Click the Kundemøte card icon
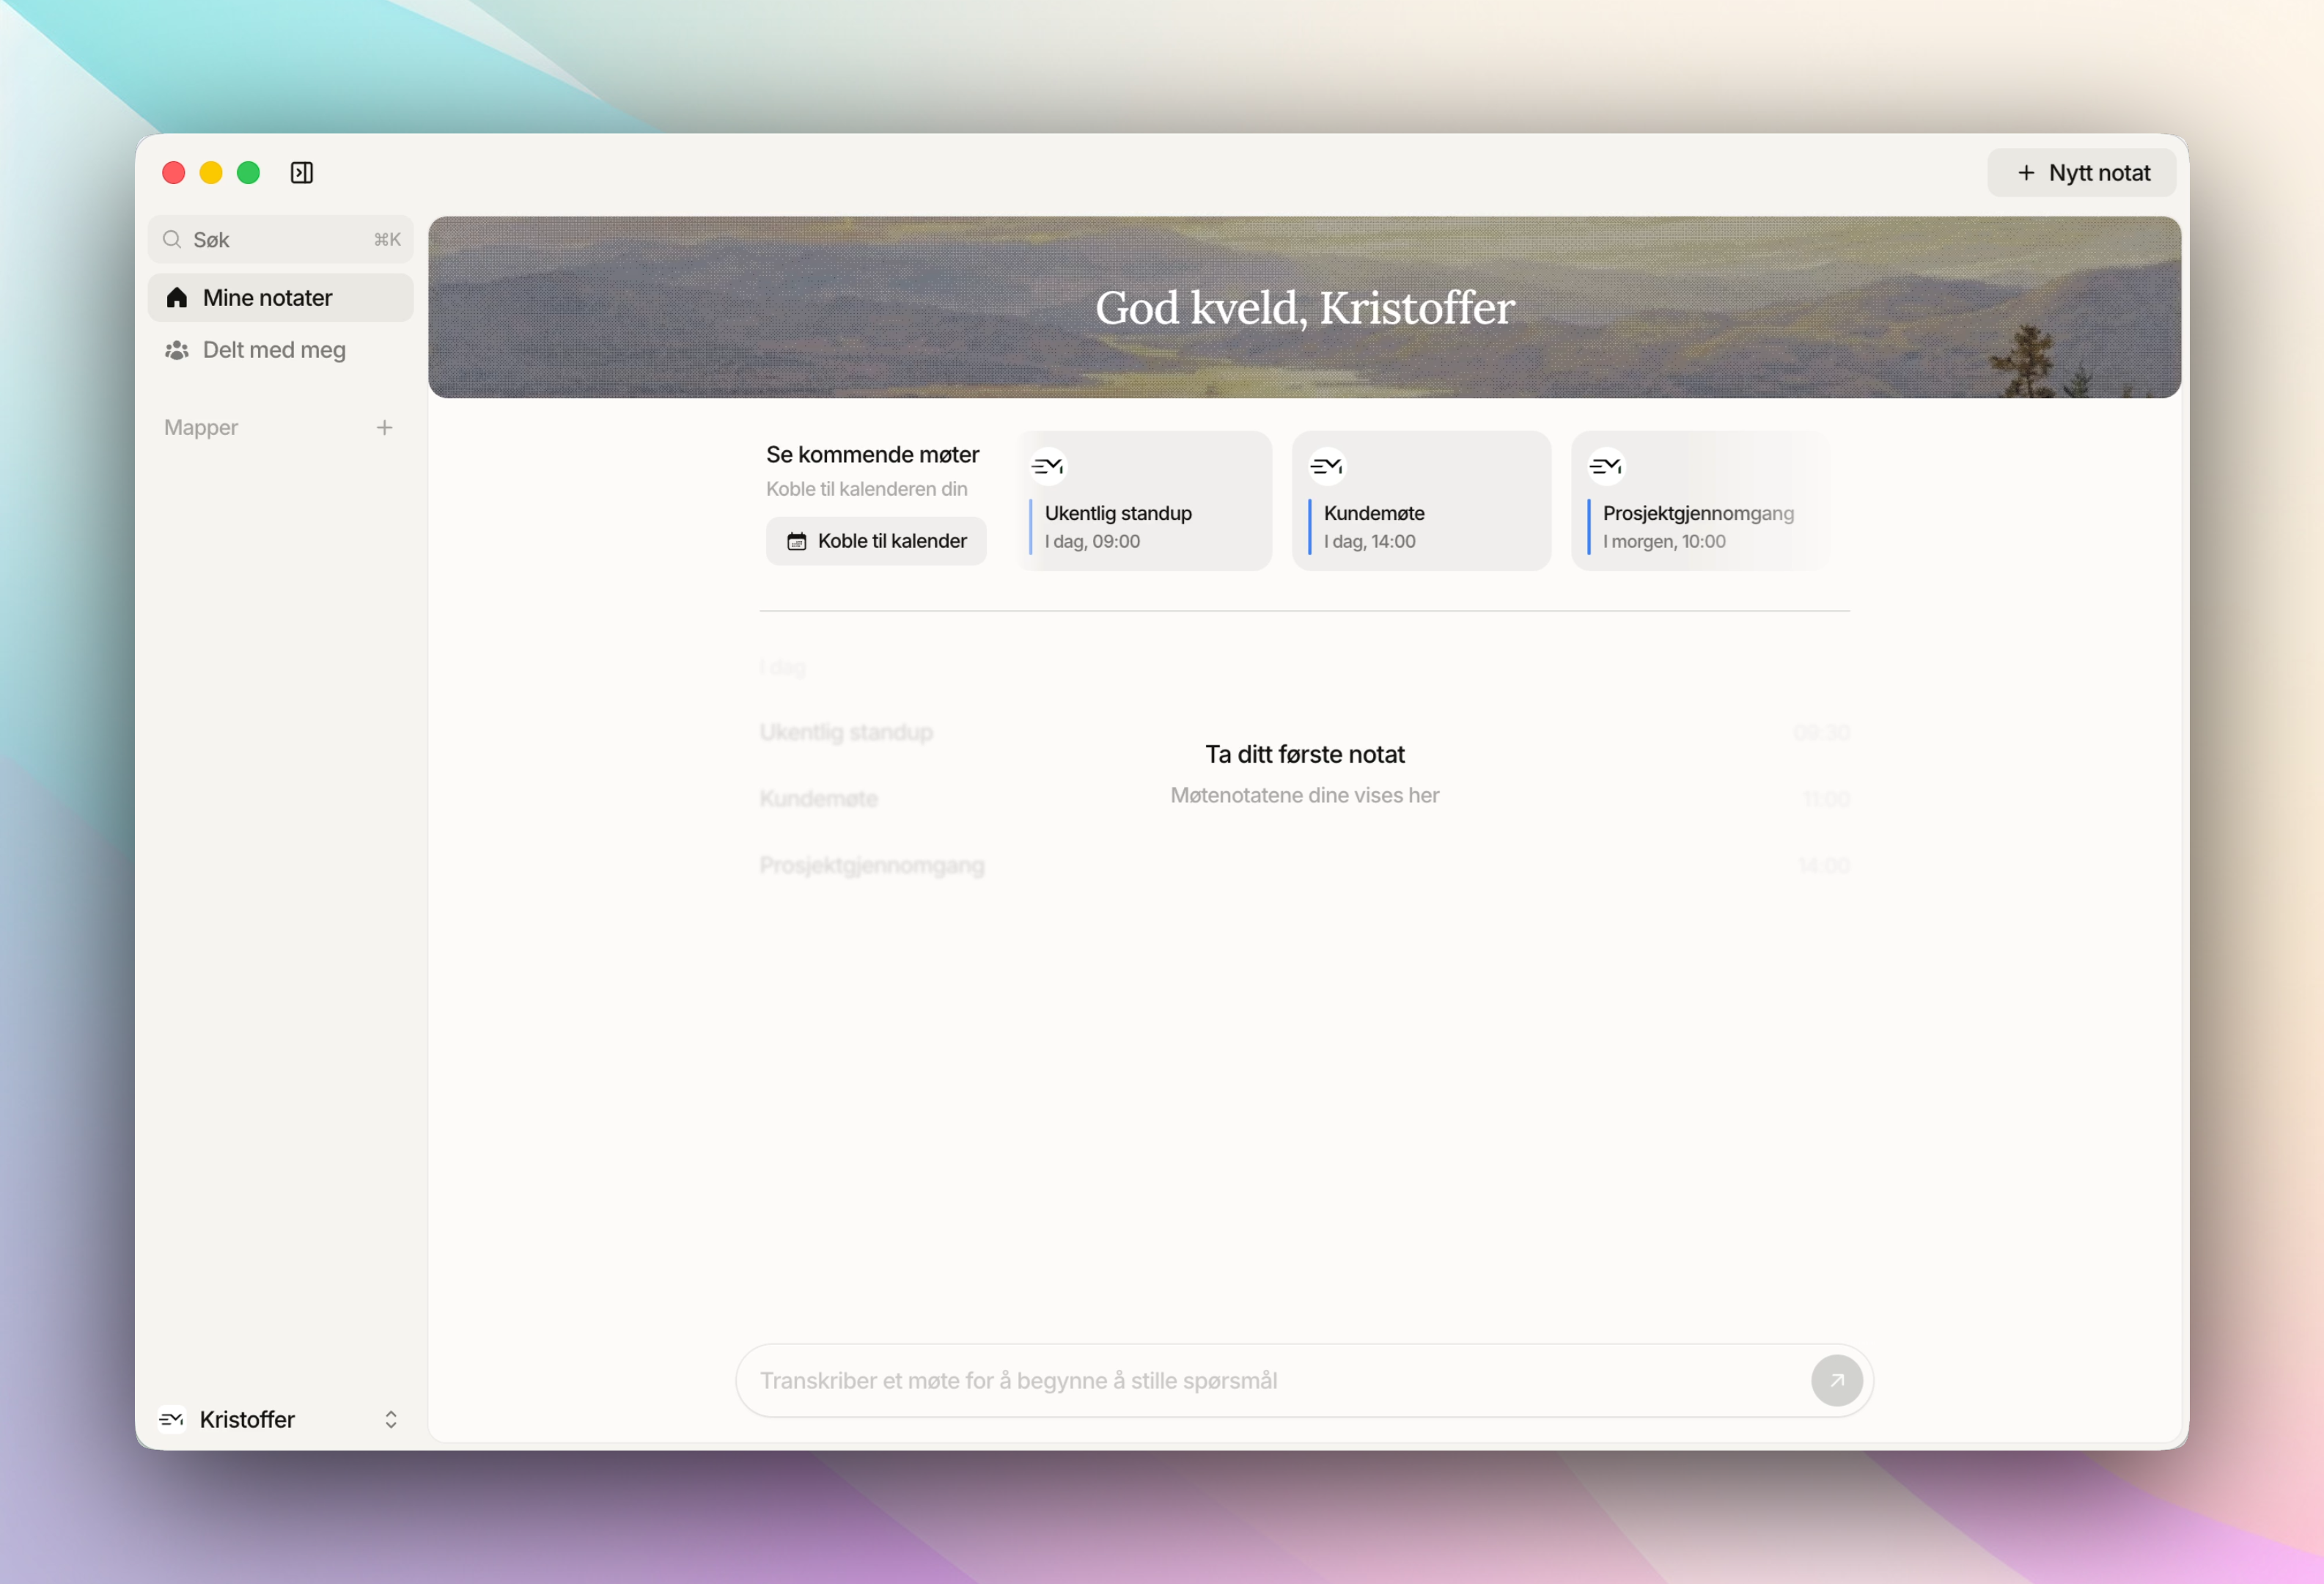 click(x=1327, y=466)
